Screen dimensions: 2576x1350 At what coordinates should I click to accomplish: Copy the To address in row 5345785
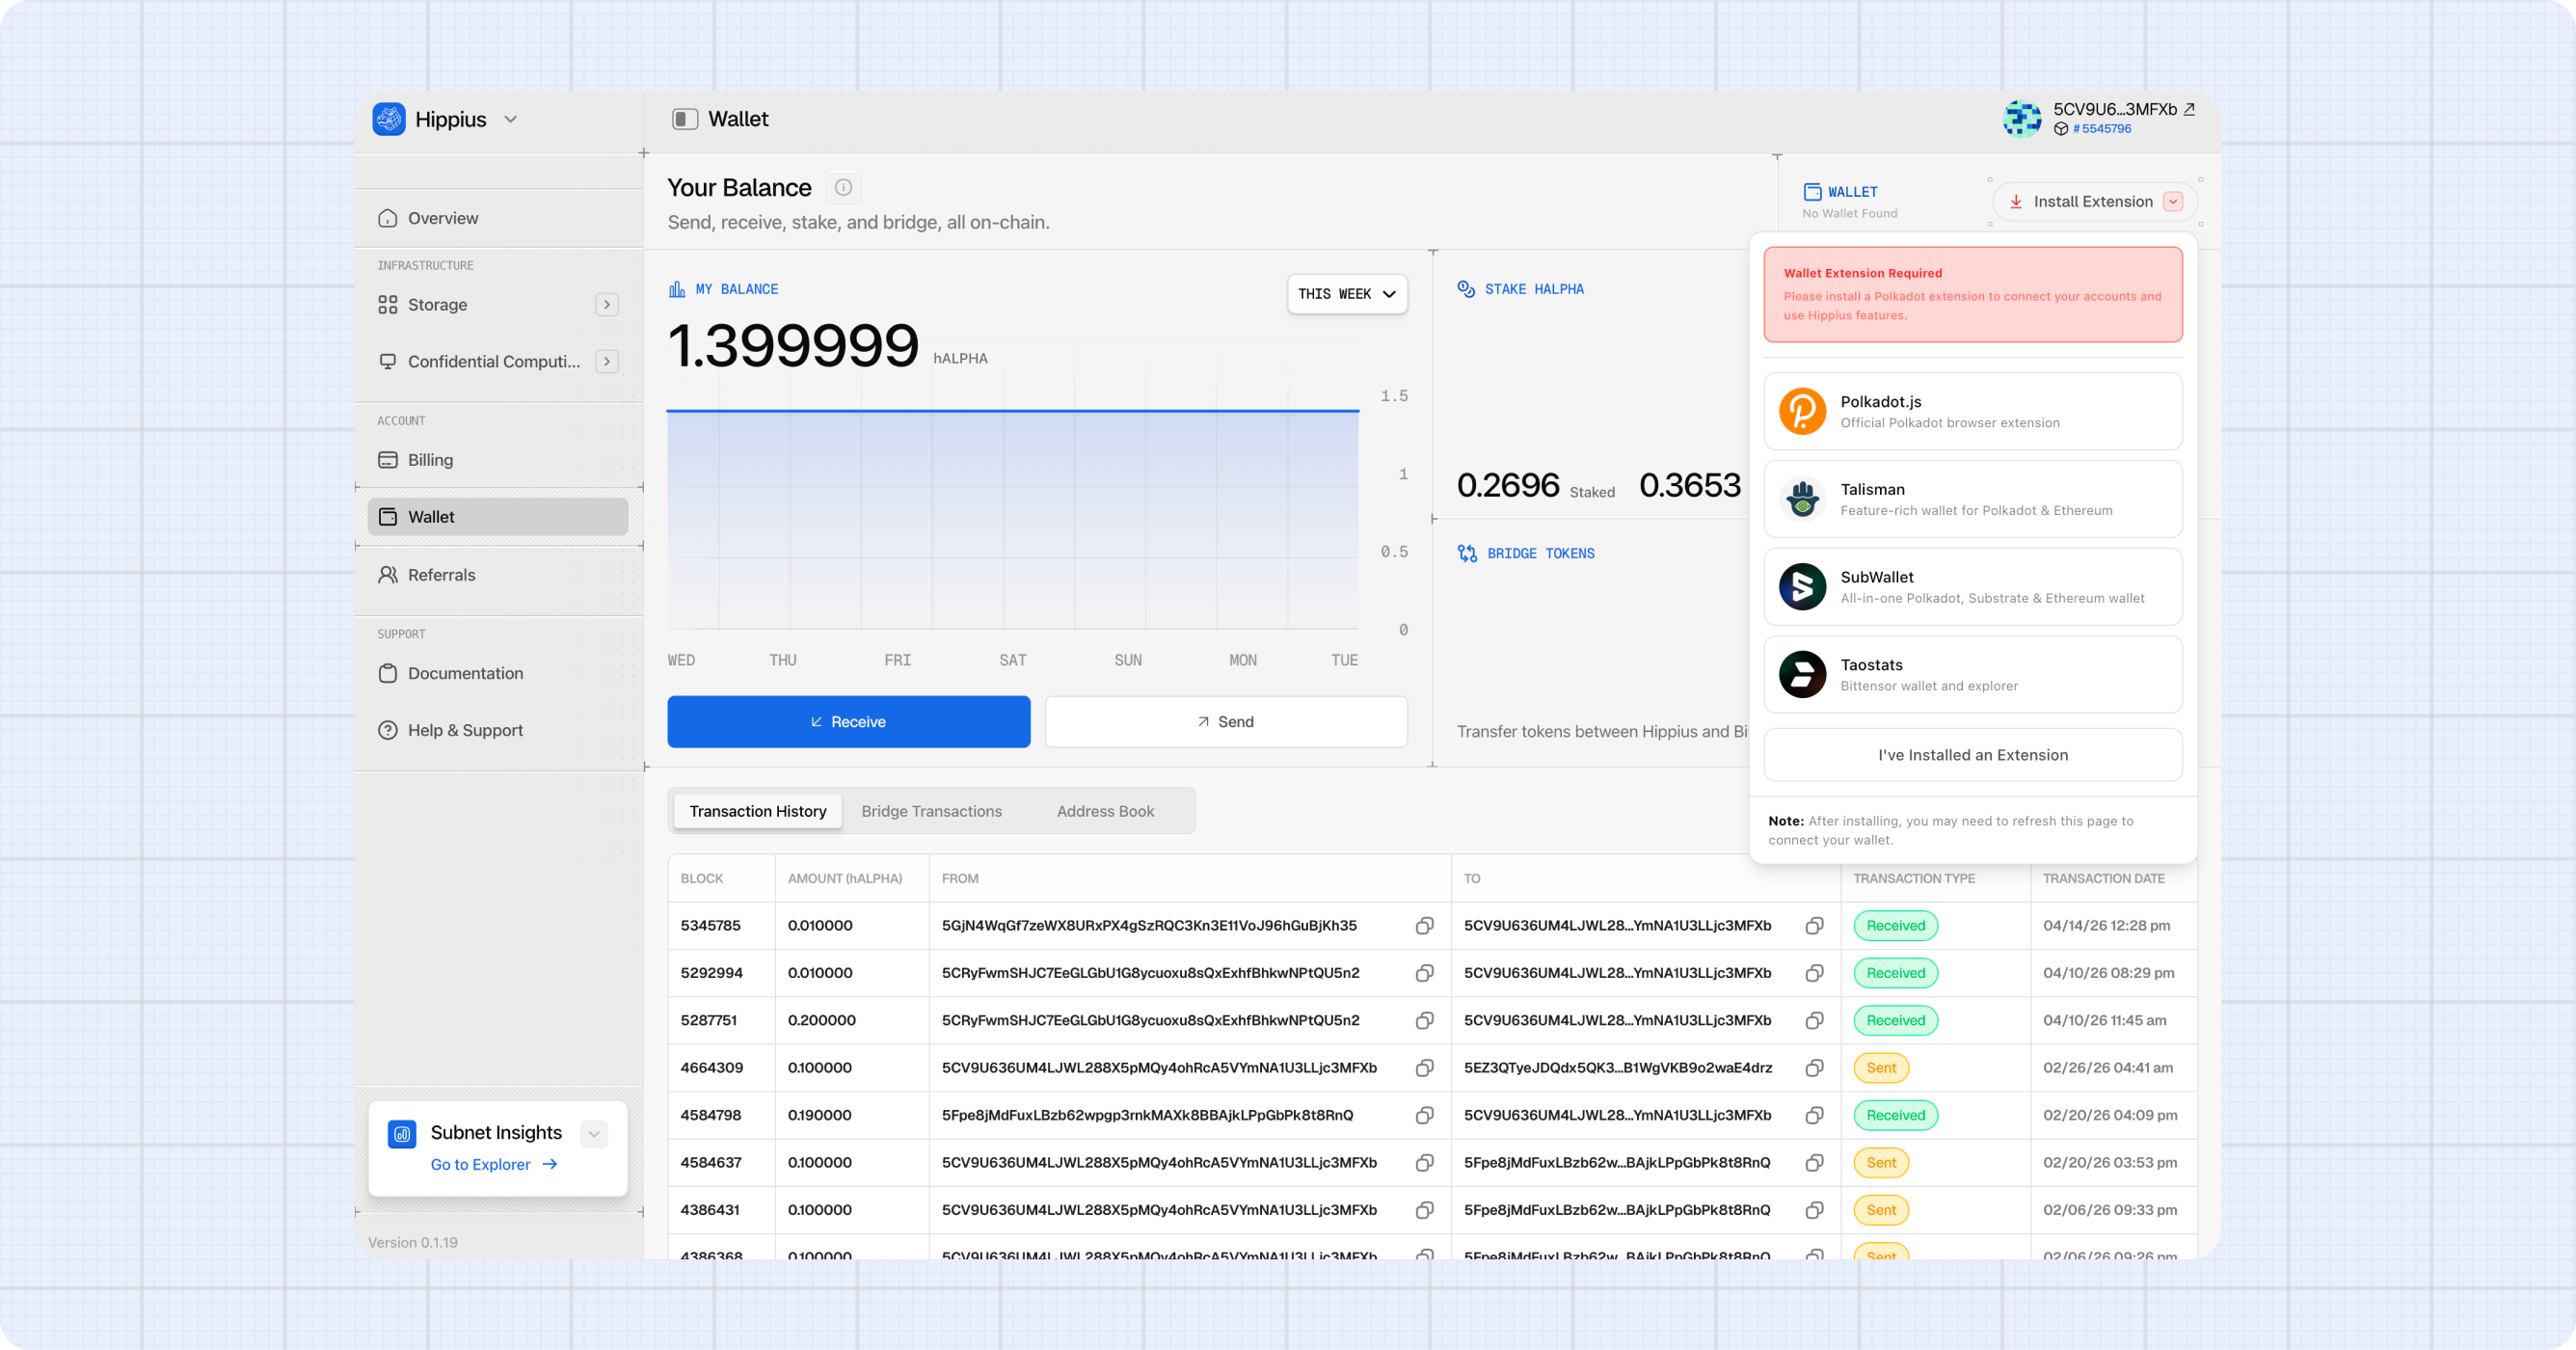click(x=1814, y=926)
